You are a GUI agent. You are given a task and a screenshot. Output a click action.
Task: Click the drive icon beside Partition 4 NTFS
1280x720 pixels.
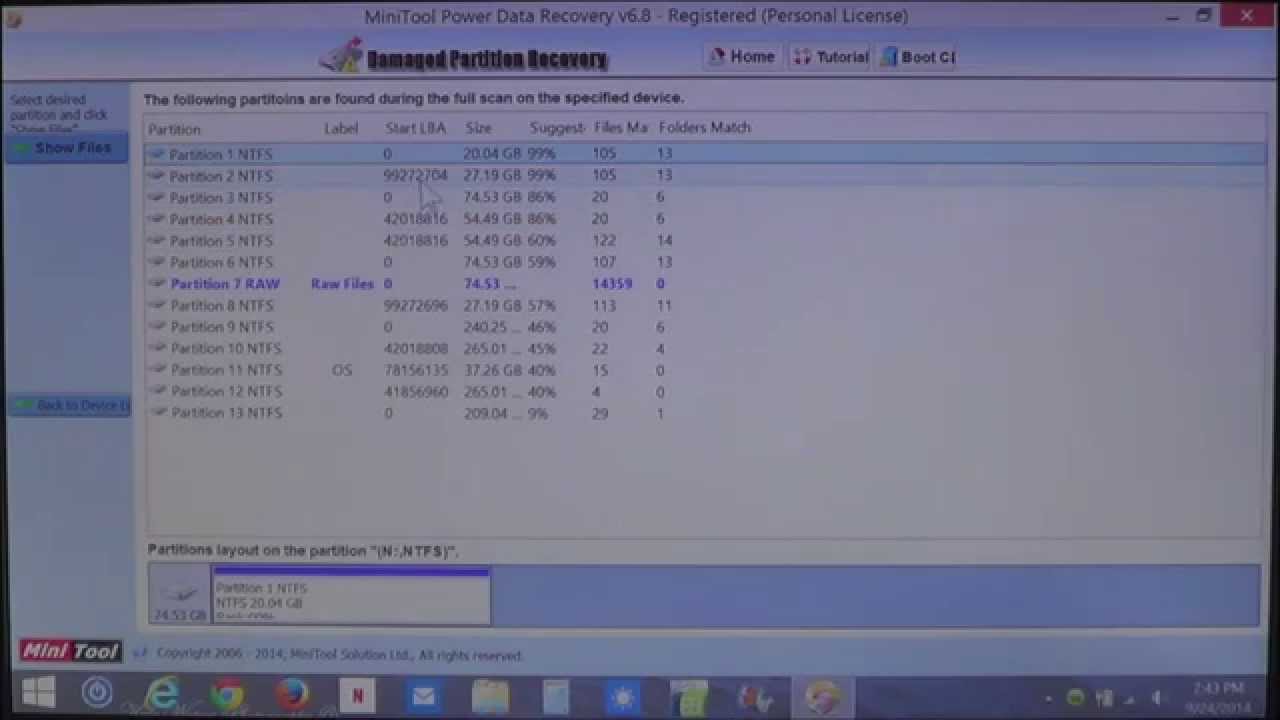(x=157, y=219)
